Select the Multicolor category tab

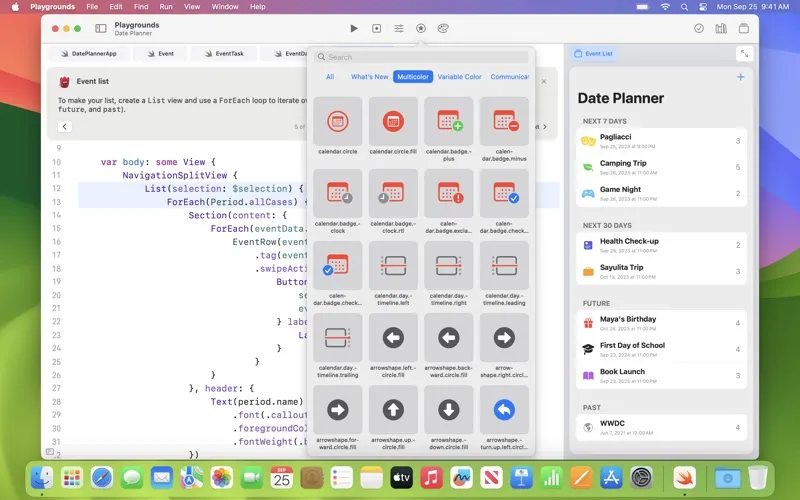[x=413, y=77]
